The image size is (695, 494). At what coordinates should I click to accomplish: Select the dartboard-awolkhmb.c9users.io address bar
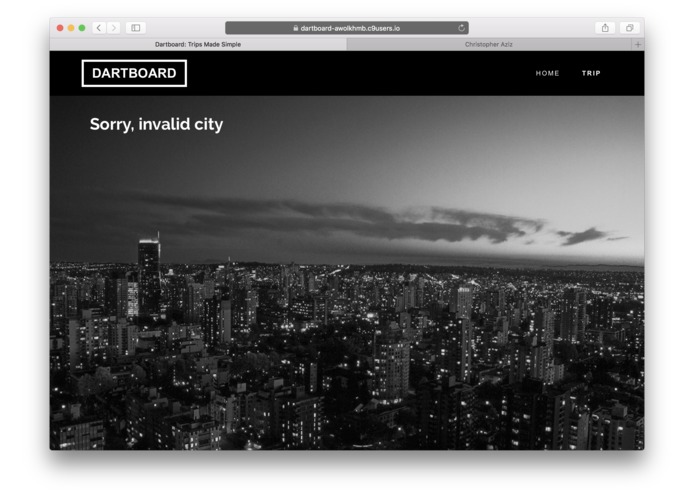[x=347, y=28]
